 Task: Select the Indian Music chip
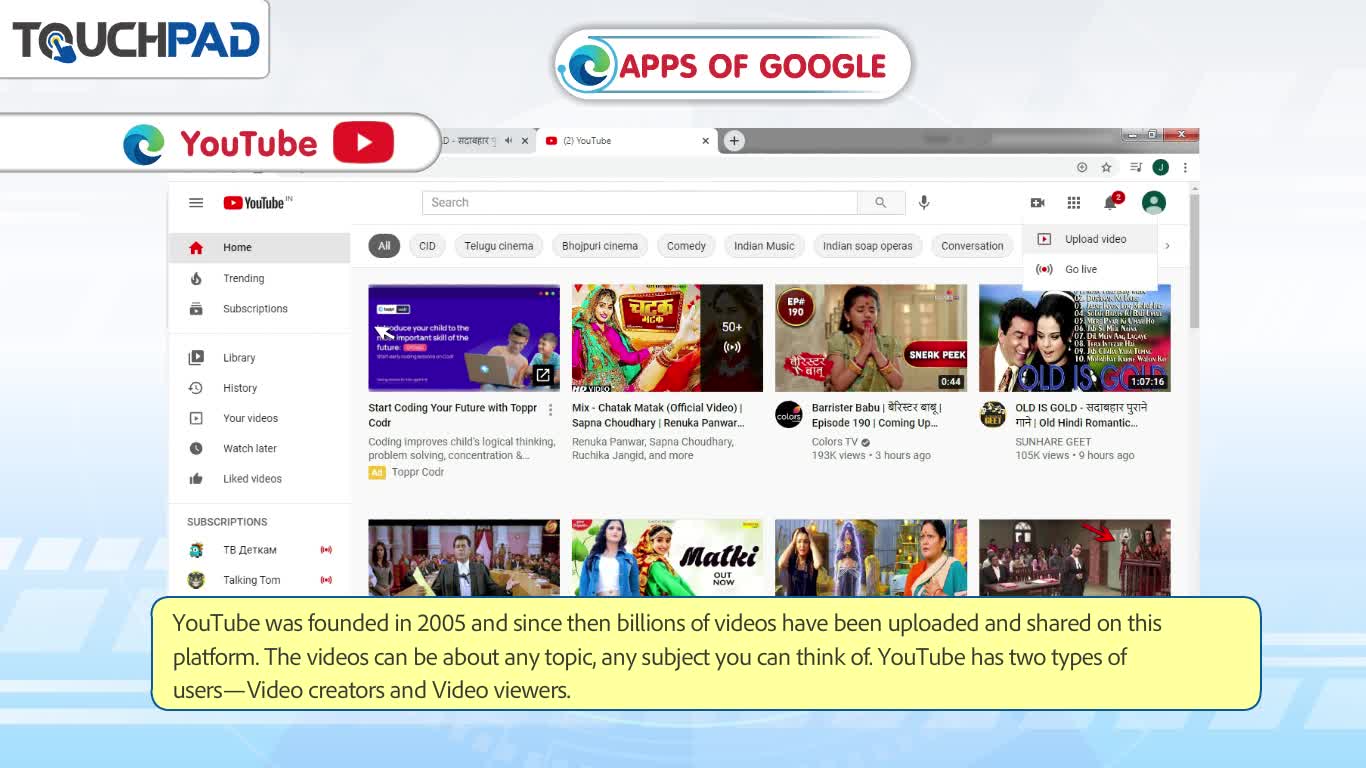click(x=764, y=246)
